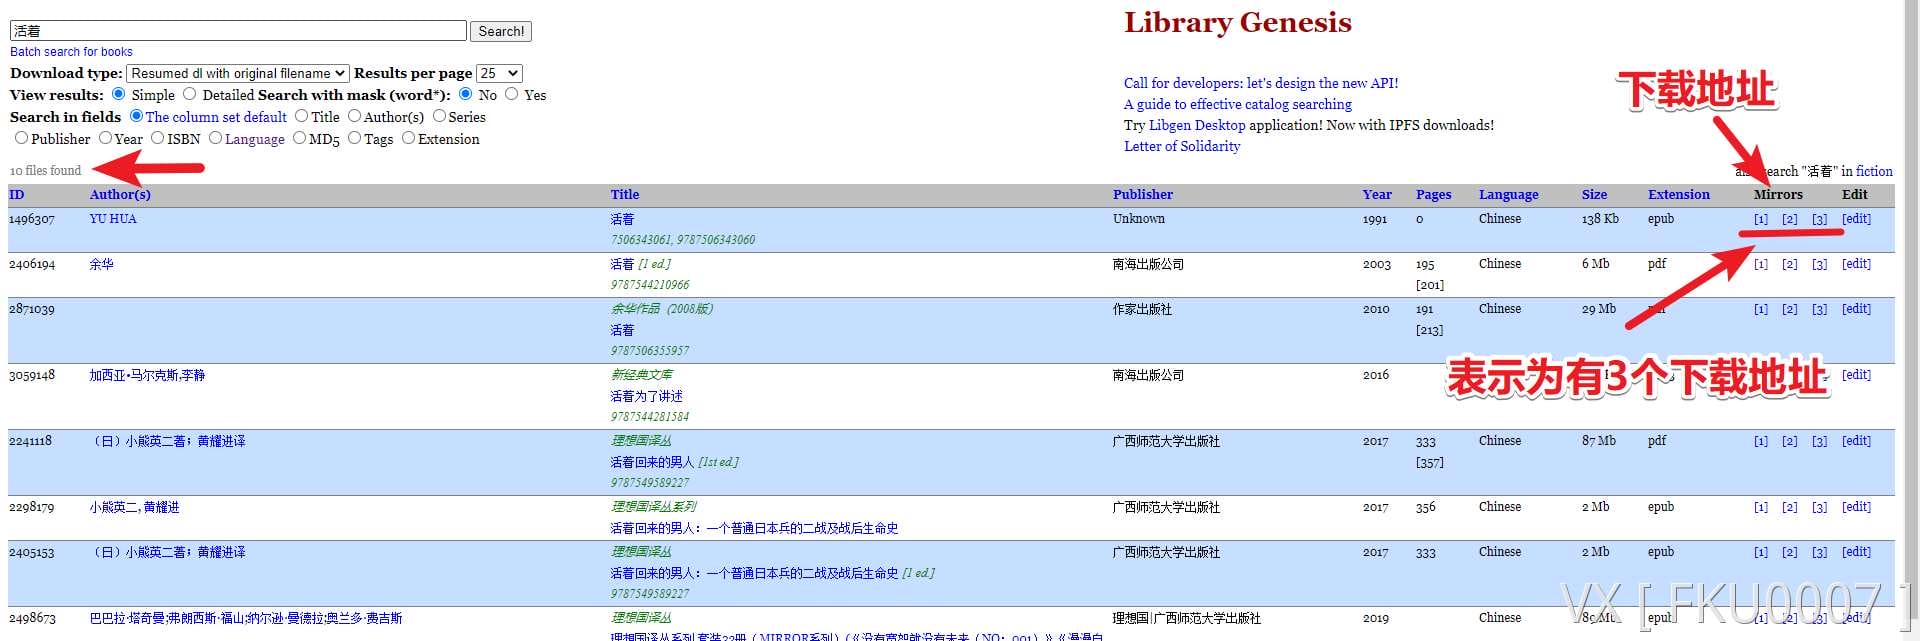Open title 活着 [1 ed.] in row 2406194
Viewport: 1920px width, 641px height.
641,264
